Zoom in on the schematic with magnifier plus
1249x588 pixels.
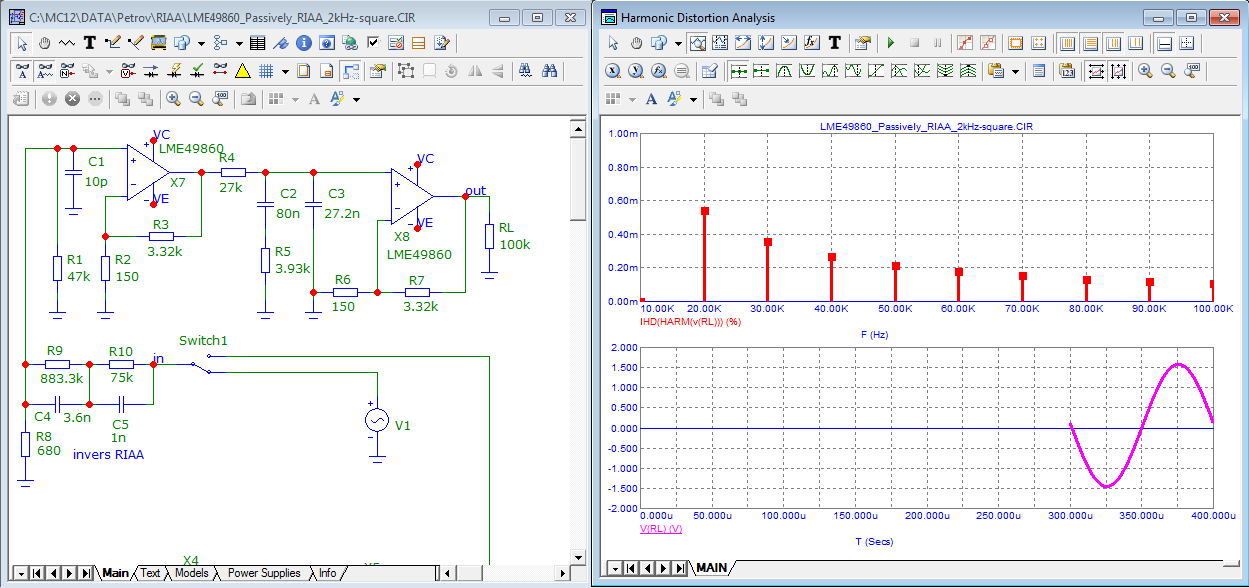173,99
